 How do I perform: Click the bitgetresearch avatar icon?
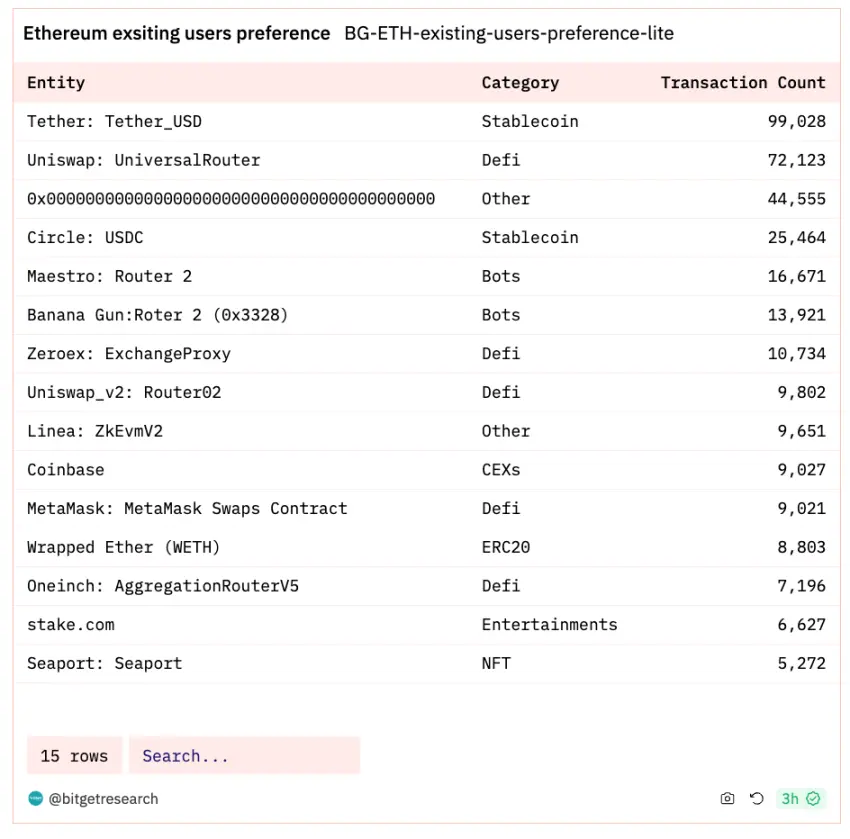click(36, 798)
